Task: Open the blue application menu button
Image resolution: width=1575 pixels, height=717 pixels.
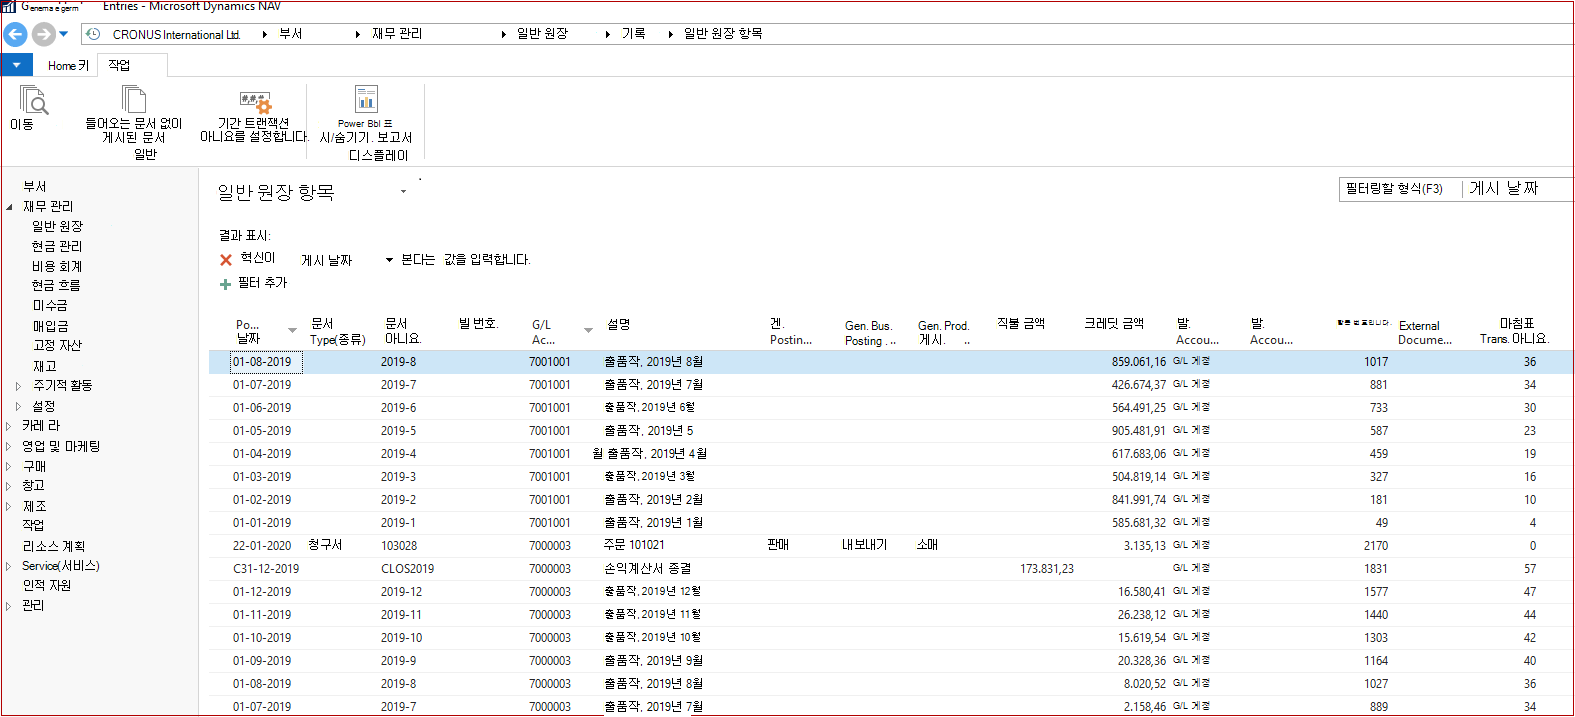Action: click(17, 65)
